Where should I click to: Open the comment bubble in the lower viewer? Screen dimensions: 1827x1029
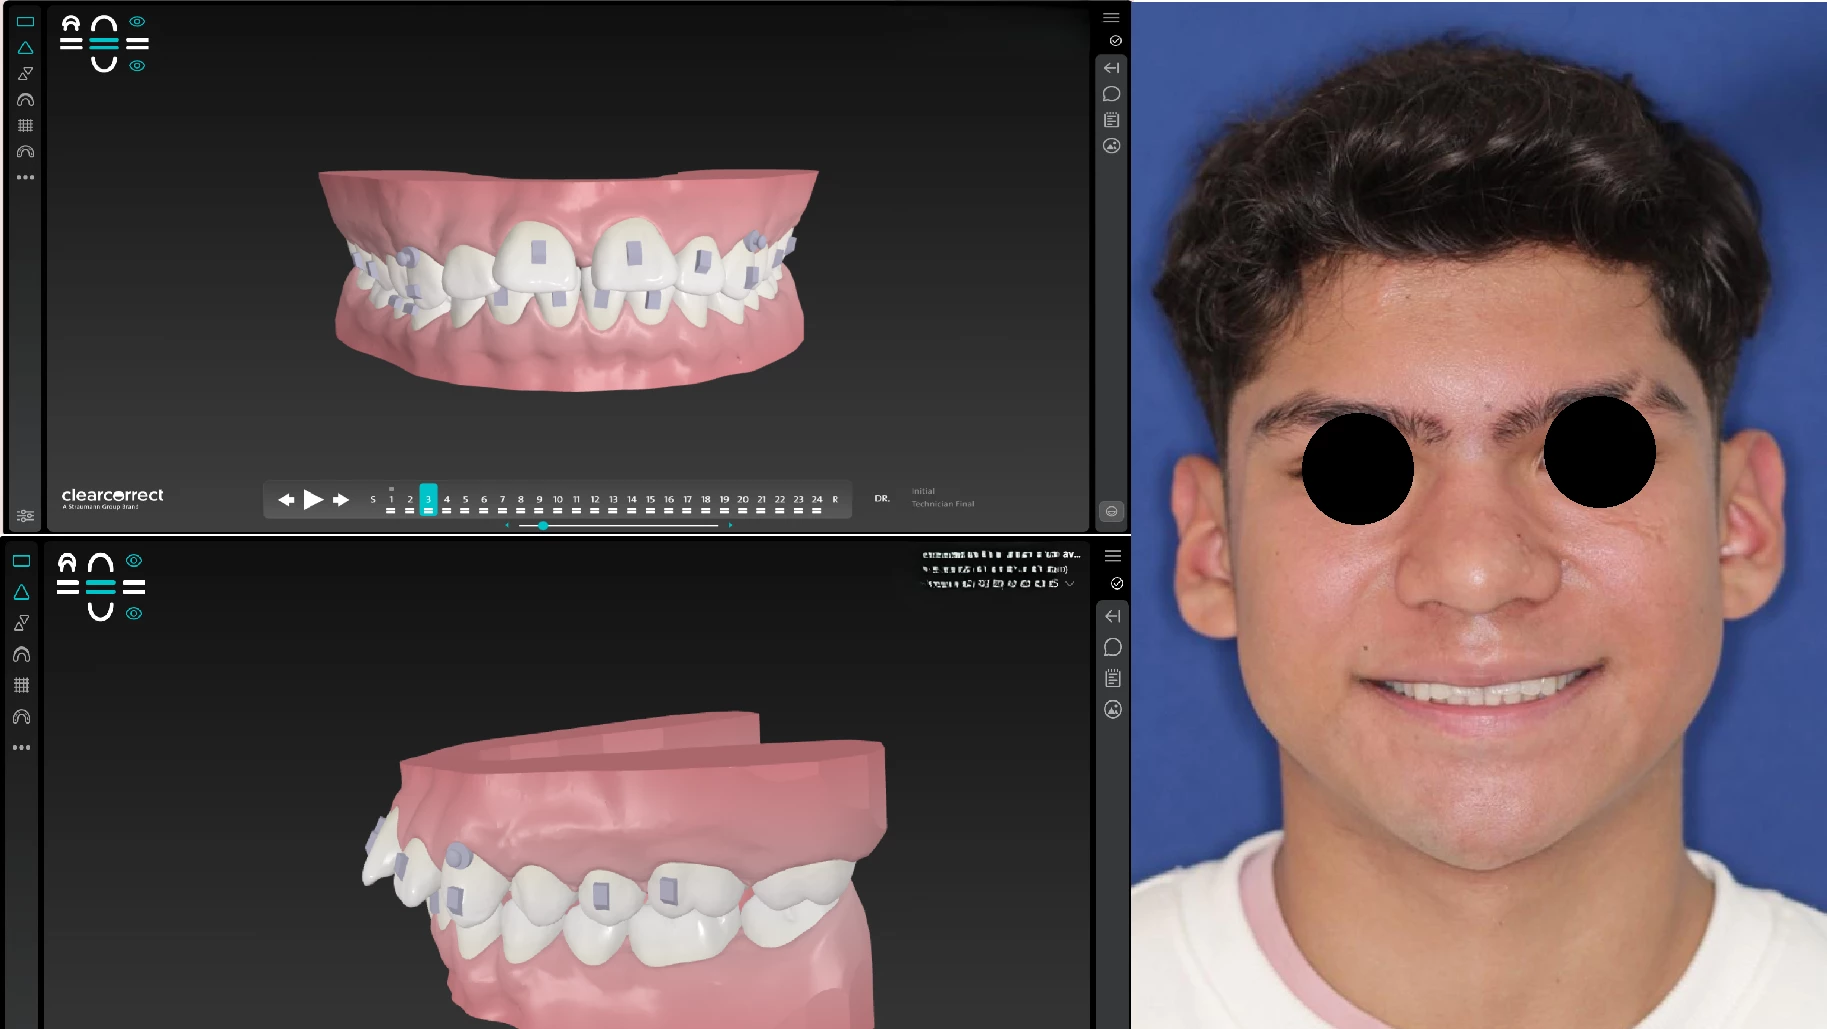coord(1112,648)
